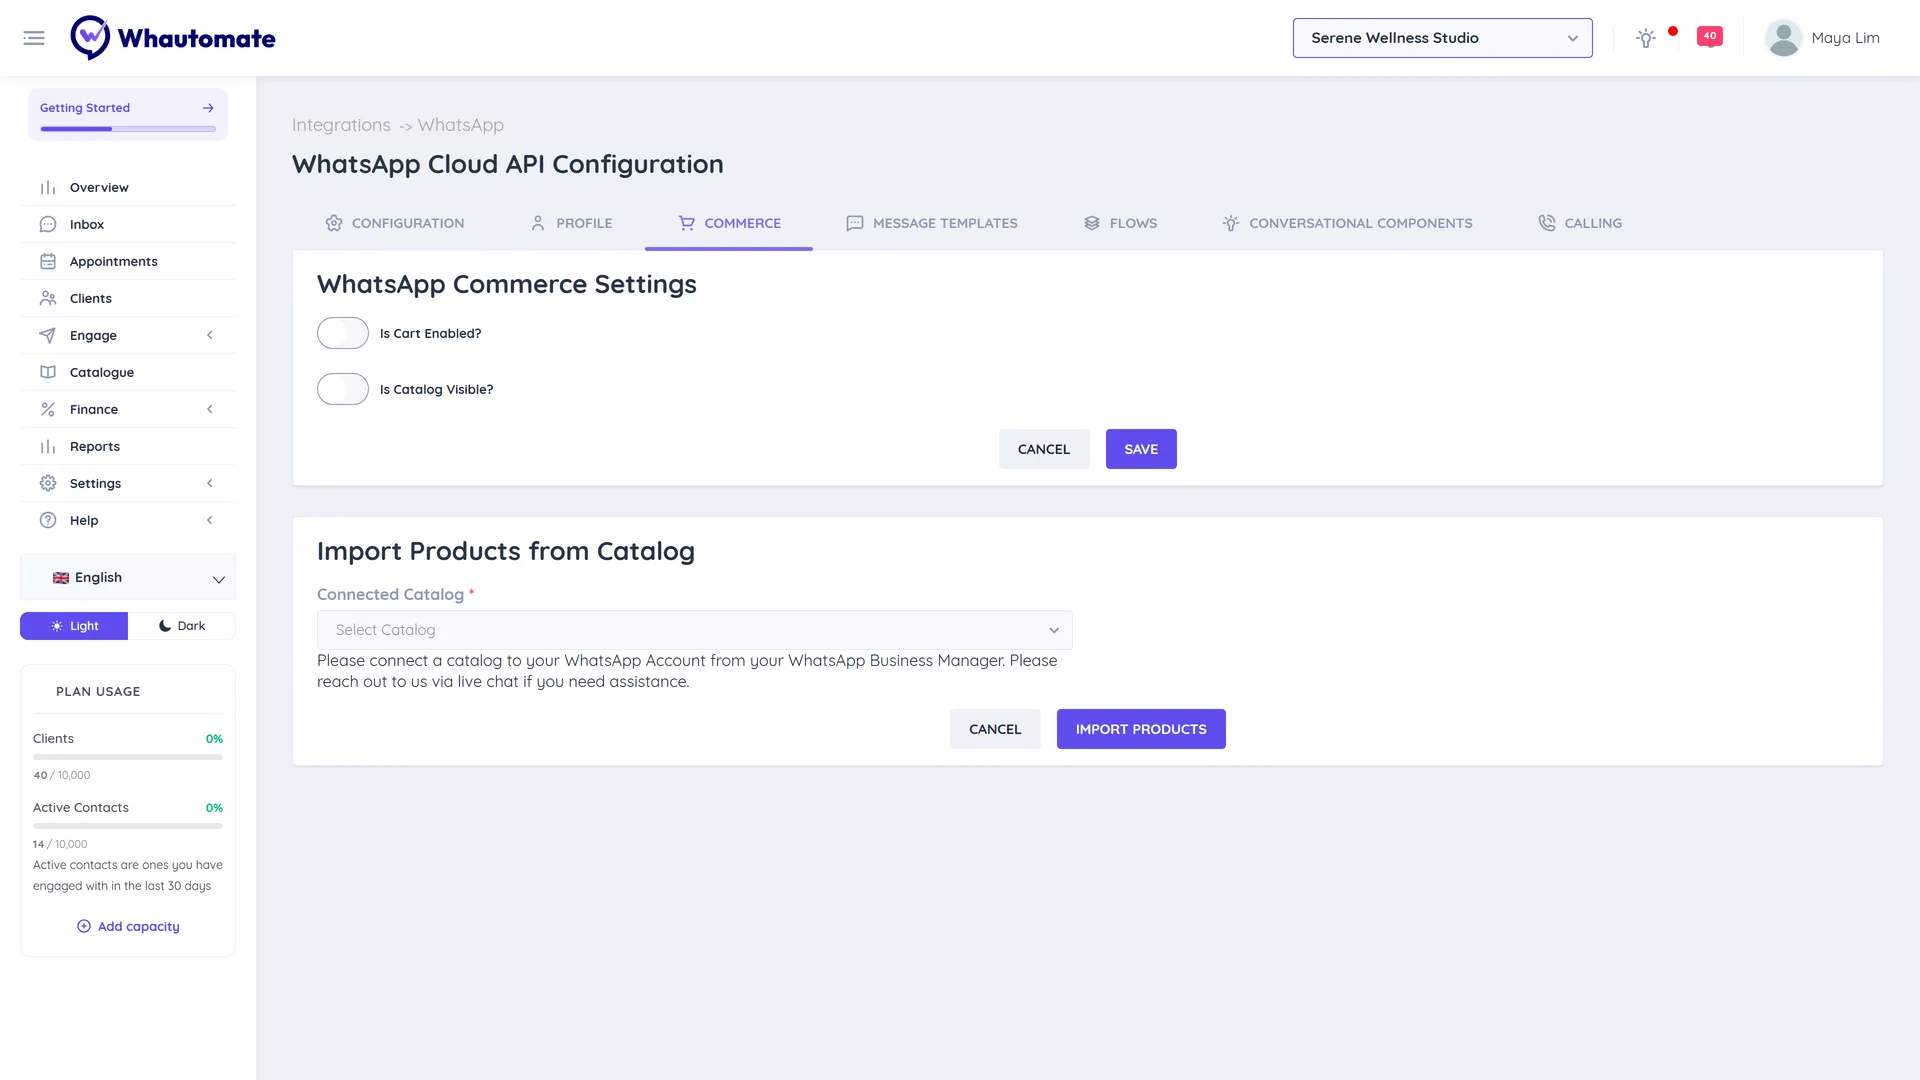Click the Inbox chat bubble icon

pos(48,225)
